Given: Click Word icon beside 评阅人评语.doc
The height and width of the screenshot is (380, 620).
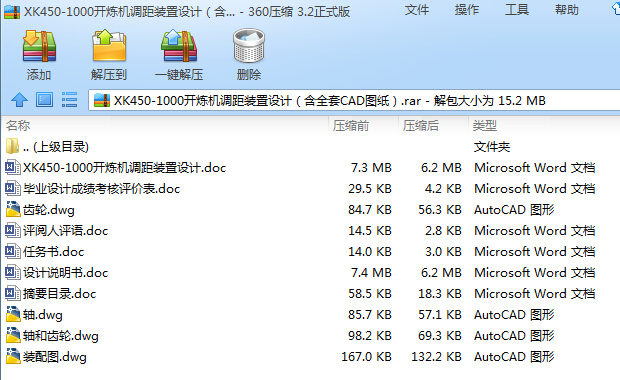Looking at the screenshot, I should coord(13,230).
